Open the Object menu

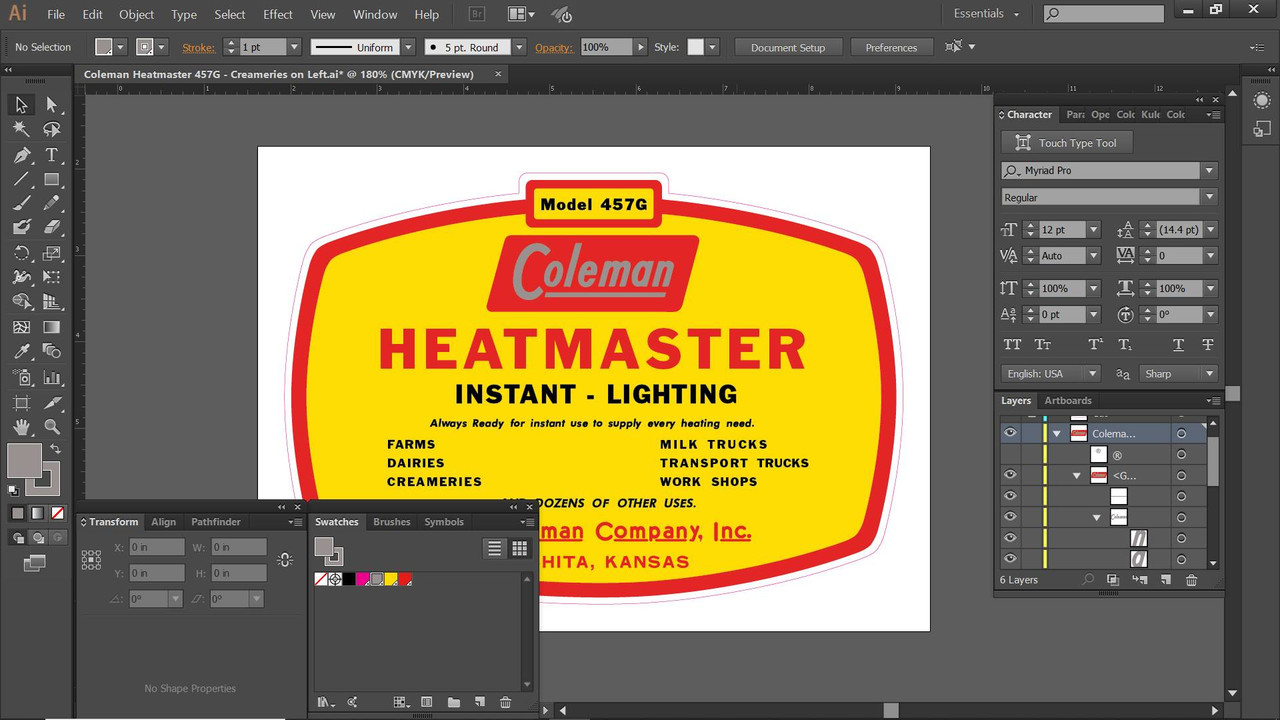tap(137, 14)
